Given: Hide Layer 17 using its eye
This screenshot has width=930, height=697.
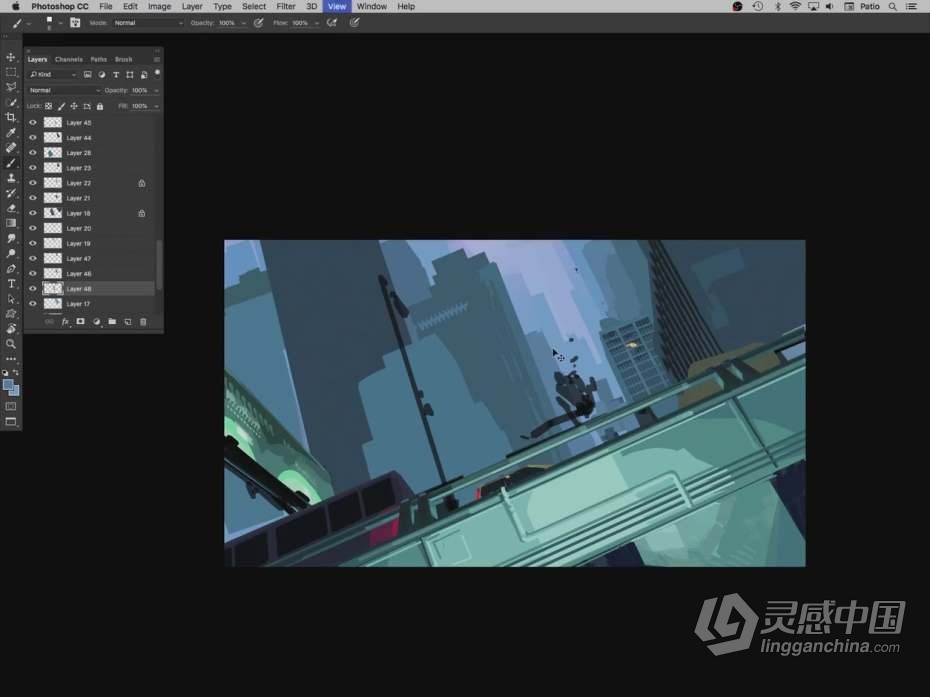Looking at the screenshot, I should [x=33, y=304].
